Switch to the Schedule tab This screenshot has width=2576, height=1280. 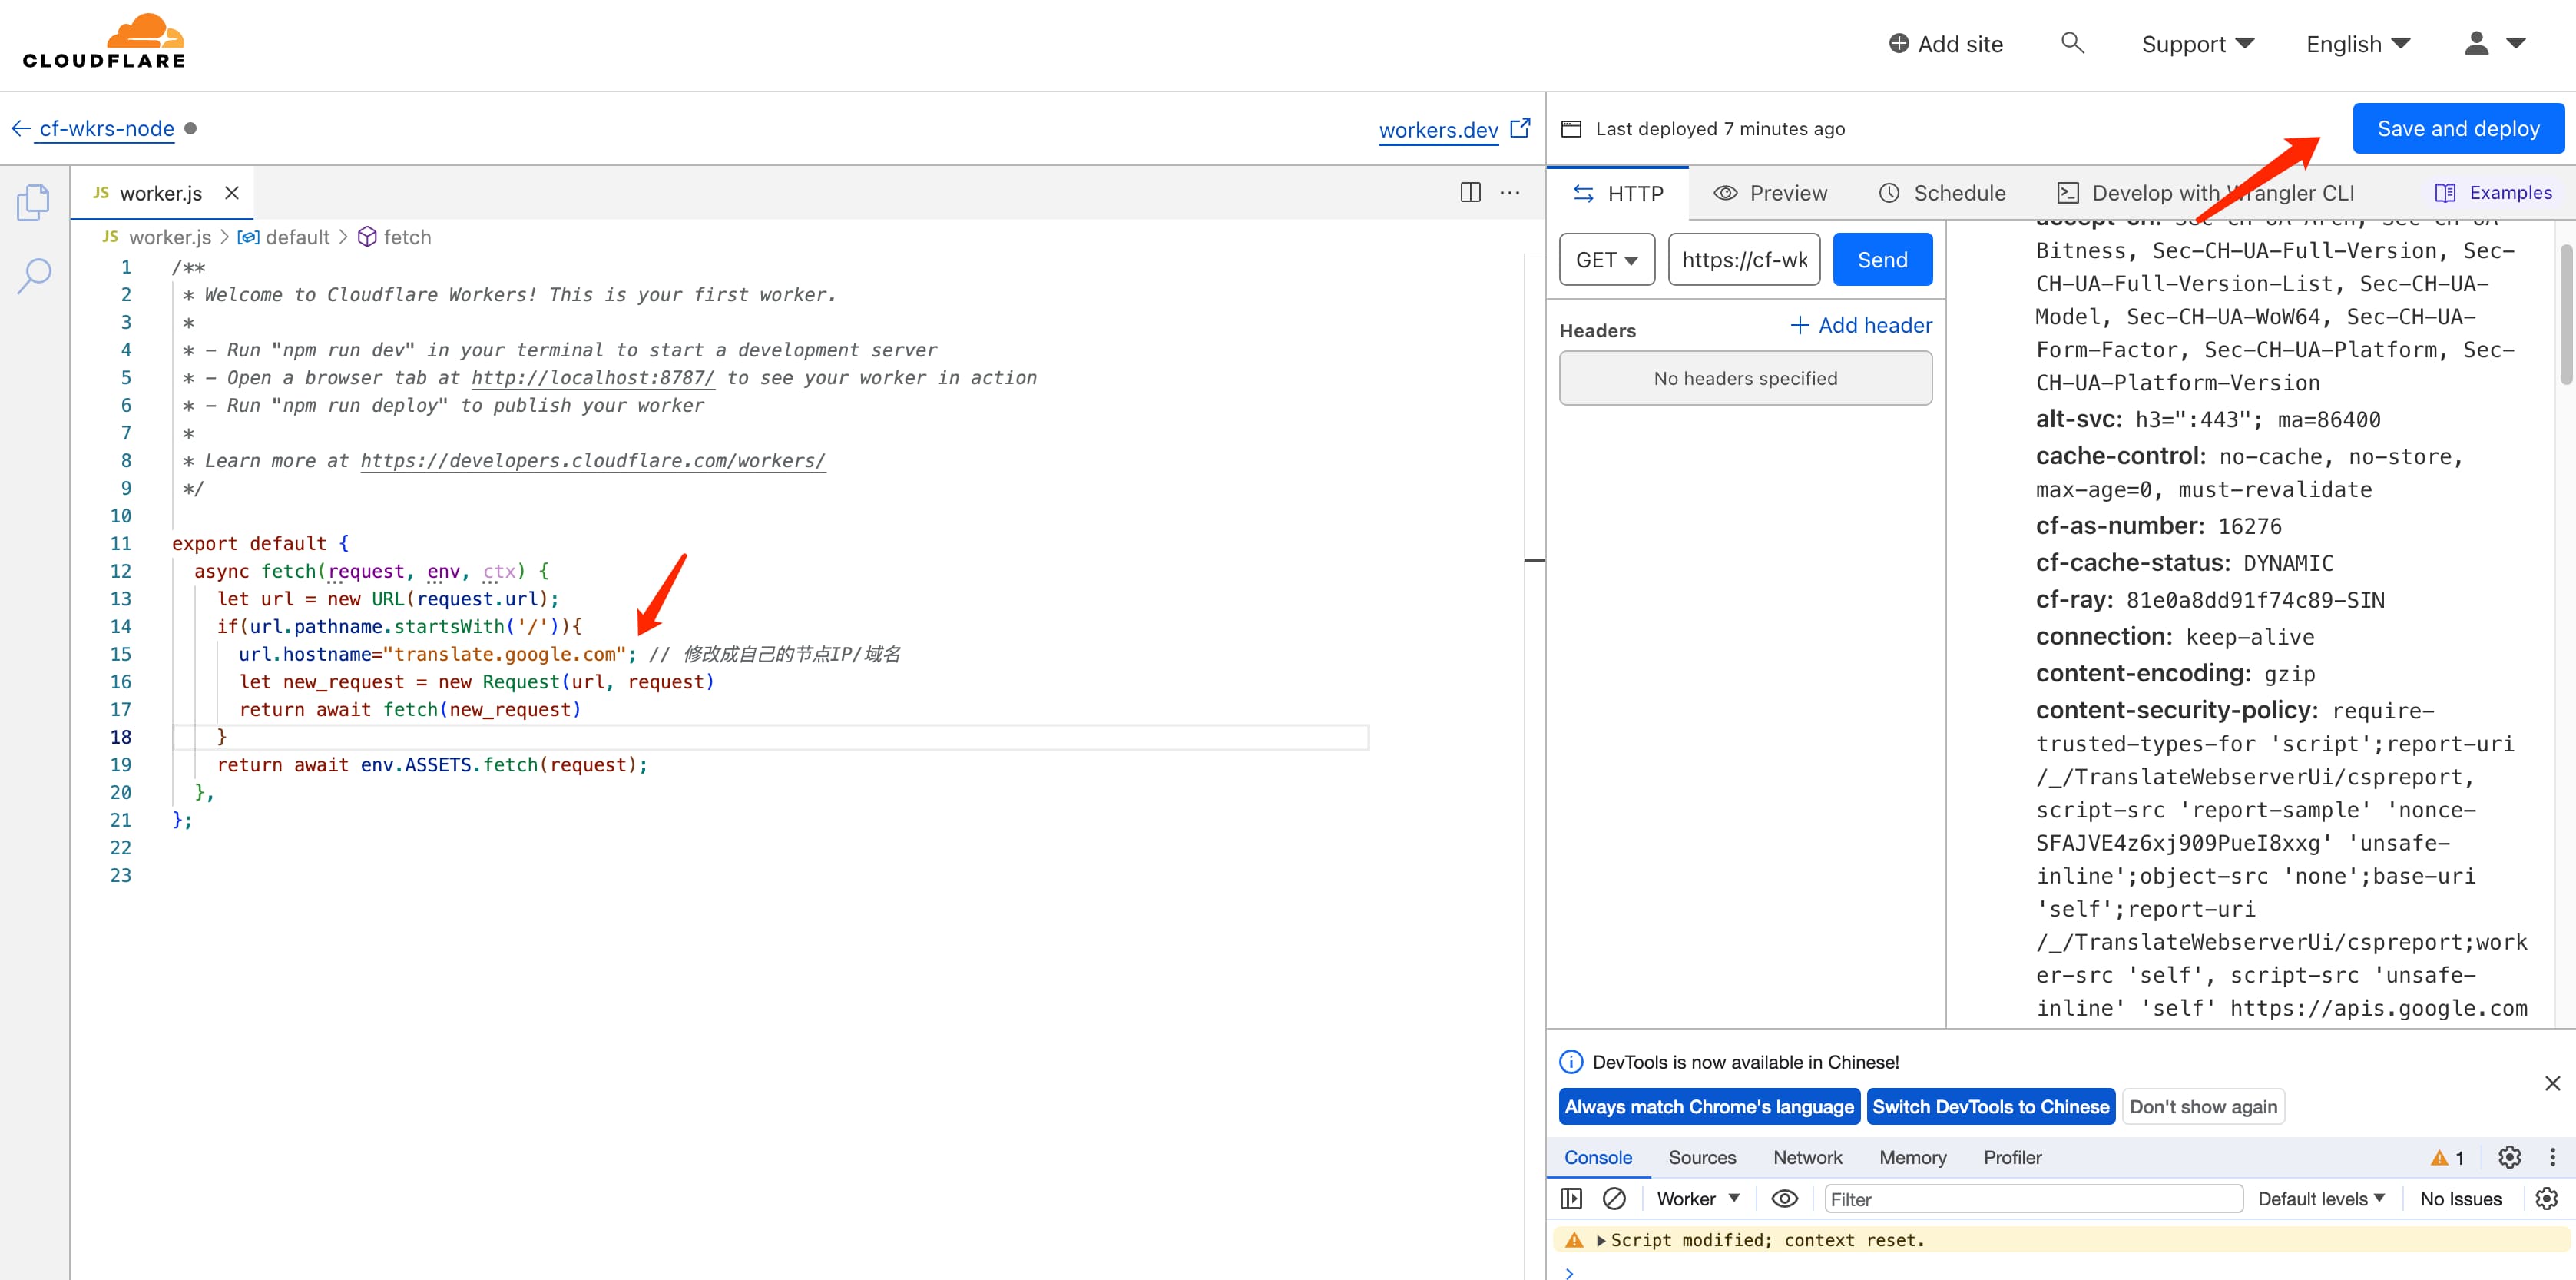[x=1942, y=193]
